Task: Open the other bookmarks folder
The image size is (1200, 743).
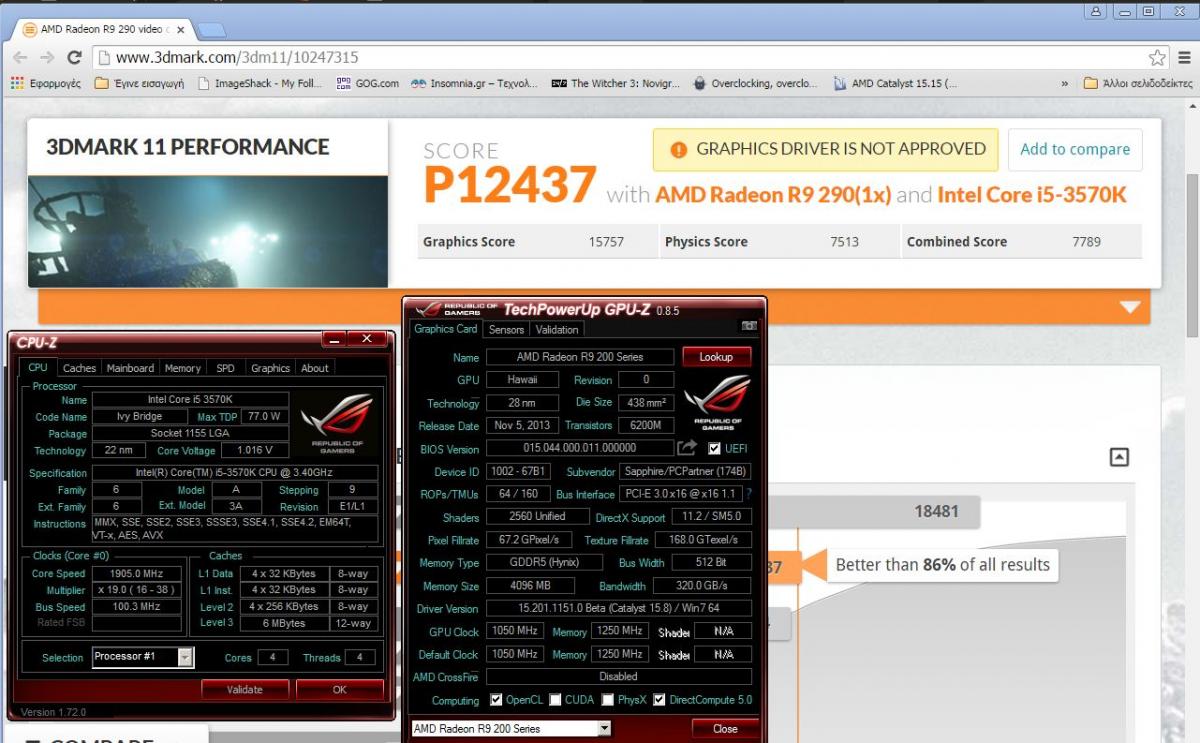Action: point(1138,84)
